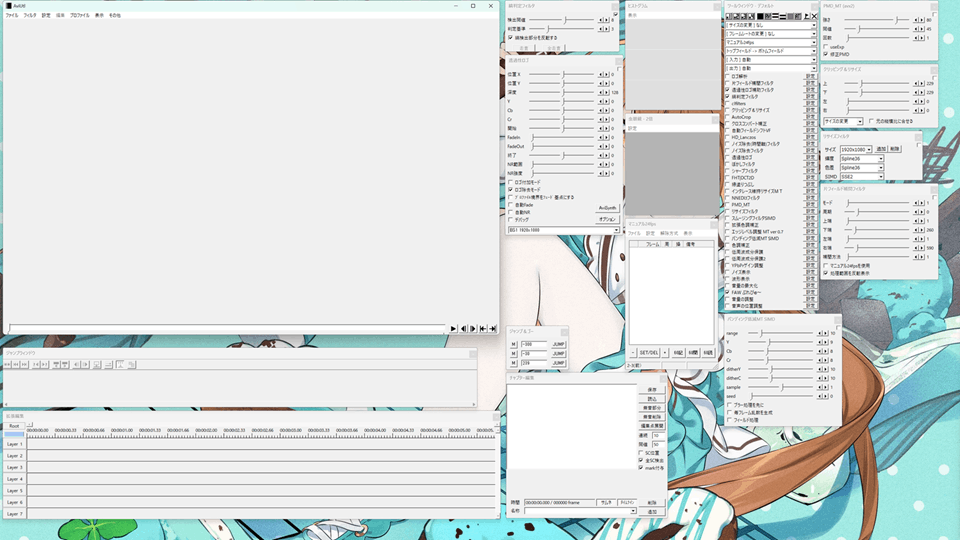Click the Root button in extended editor
Image resolution: width=960 pixels, height=540 pixels.
pos(14,426)
